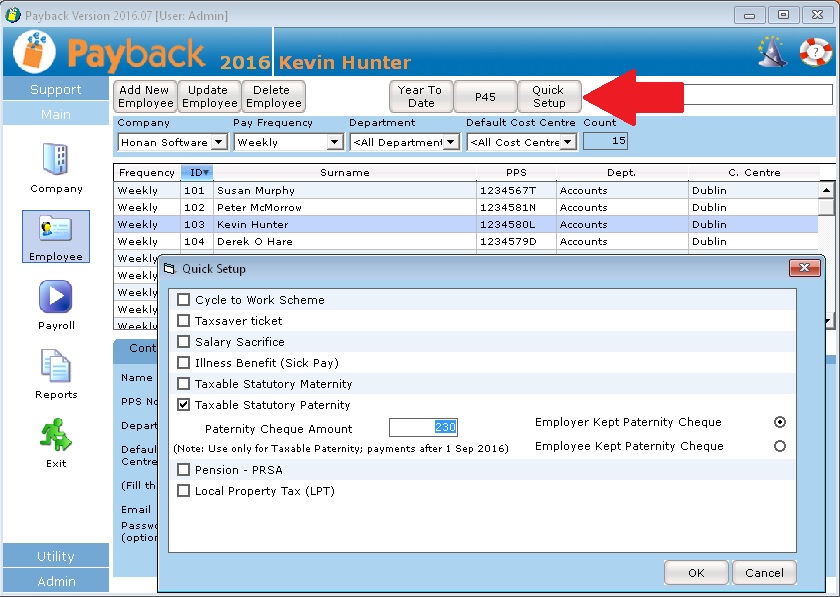
Task: Expand the Company dropdown list
Action: [x=219, y=143]
